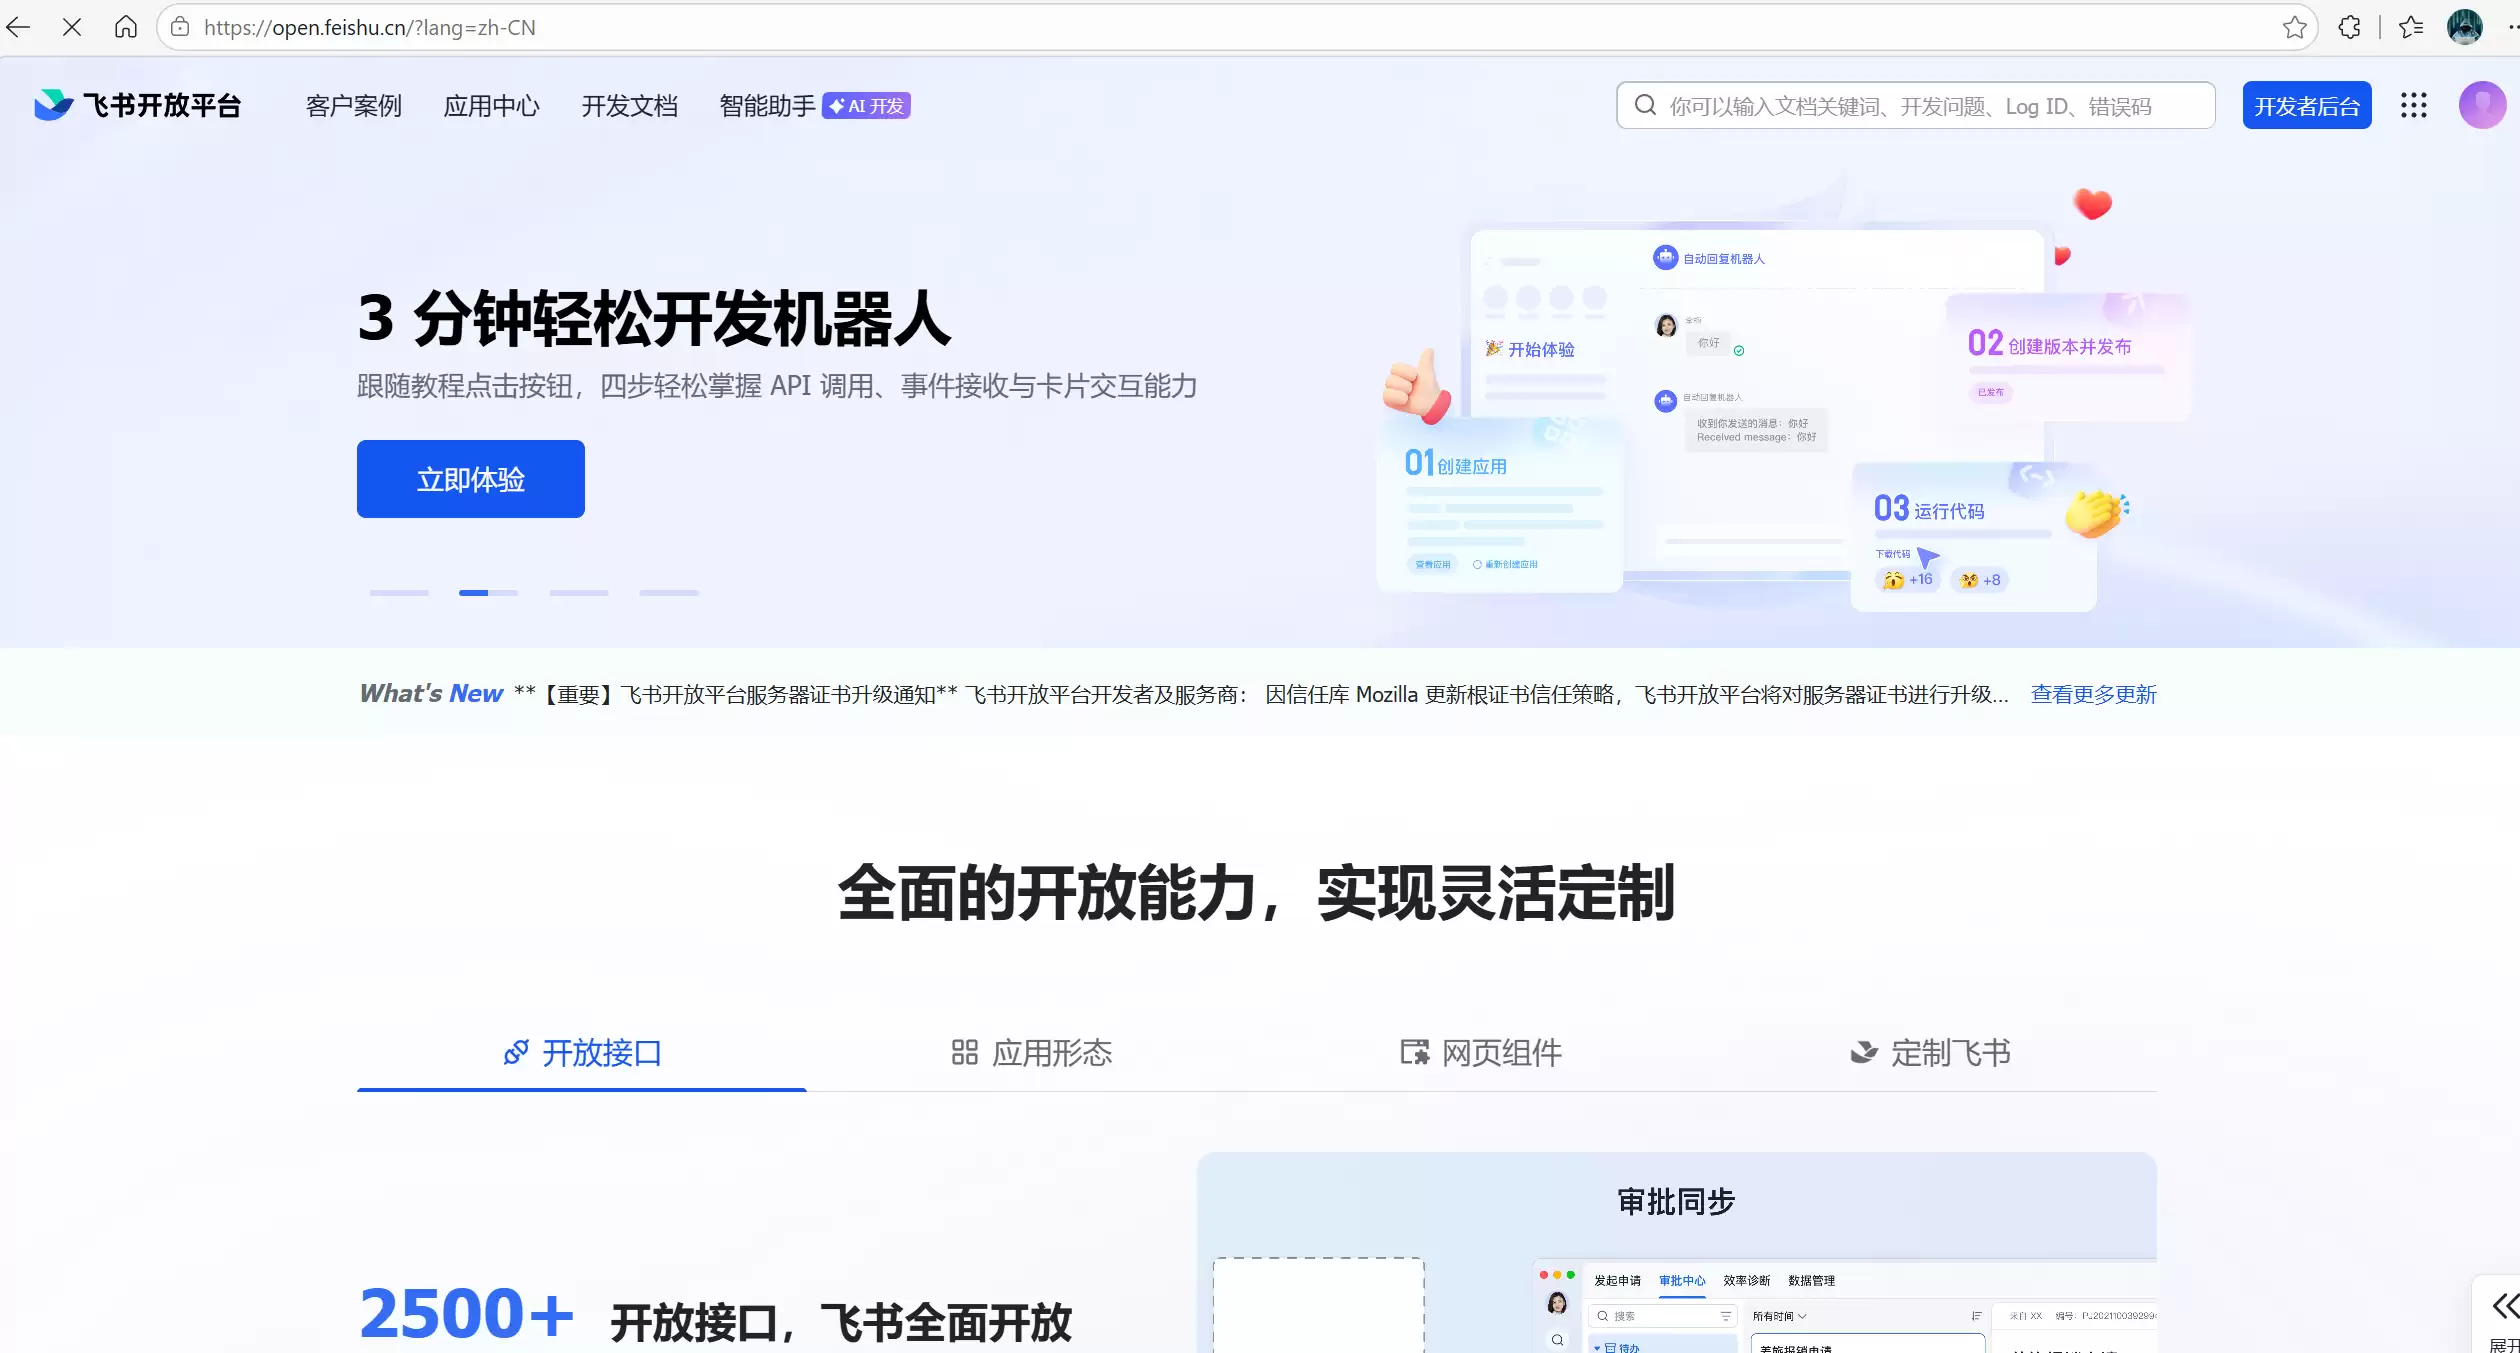Open the browser extensions puzzle icon
The image size is (2520, 1353).
[x=2348, y=27]
